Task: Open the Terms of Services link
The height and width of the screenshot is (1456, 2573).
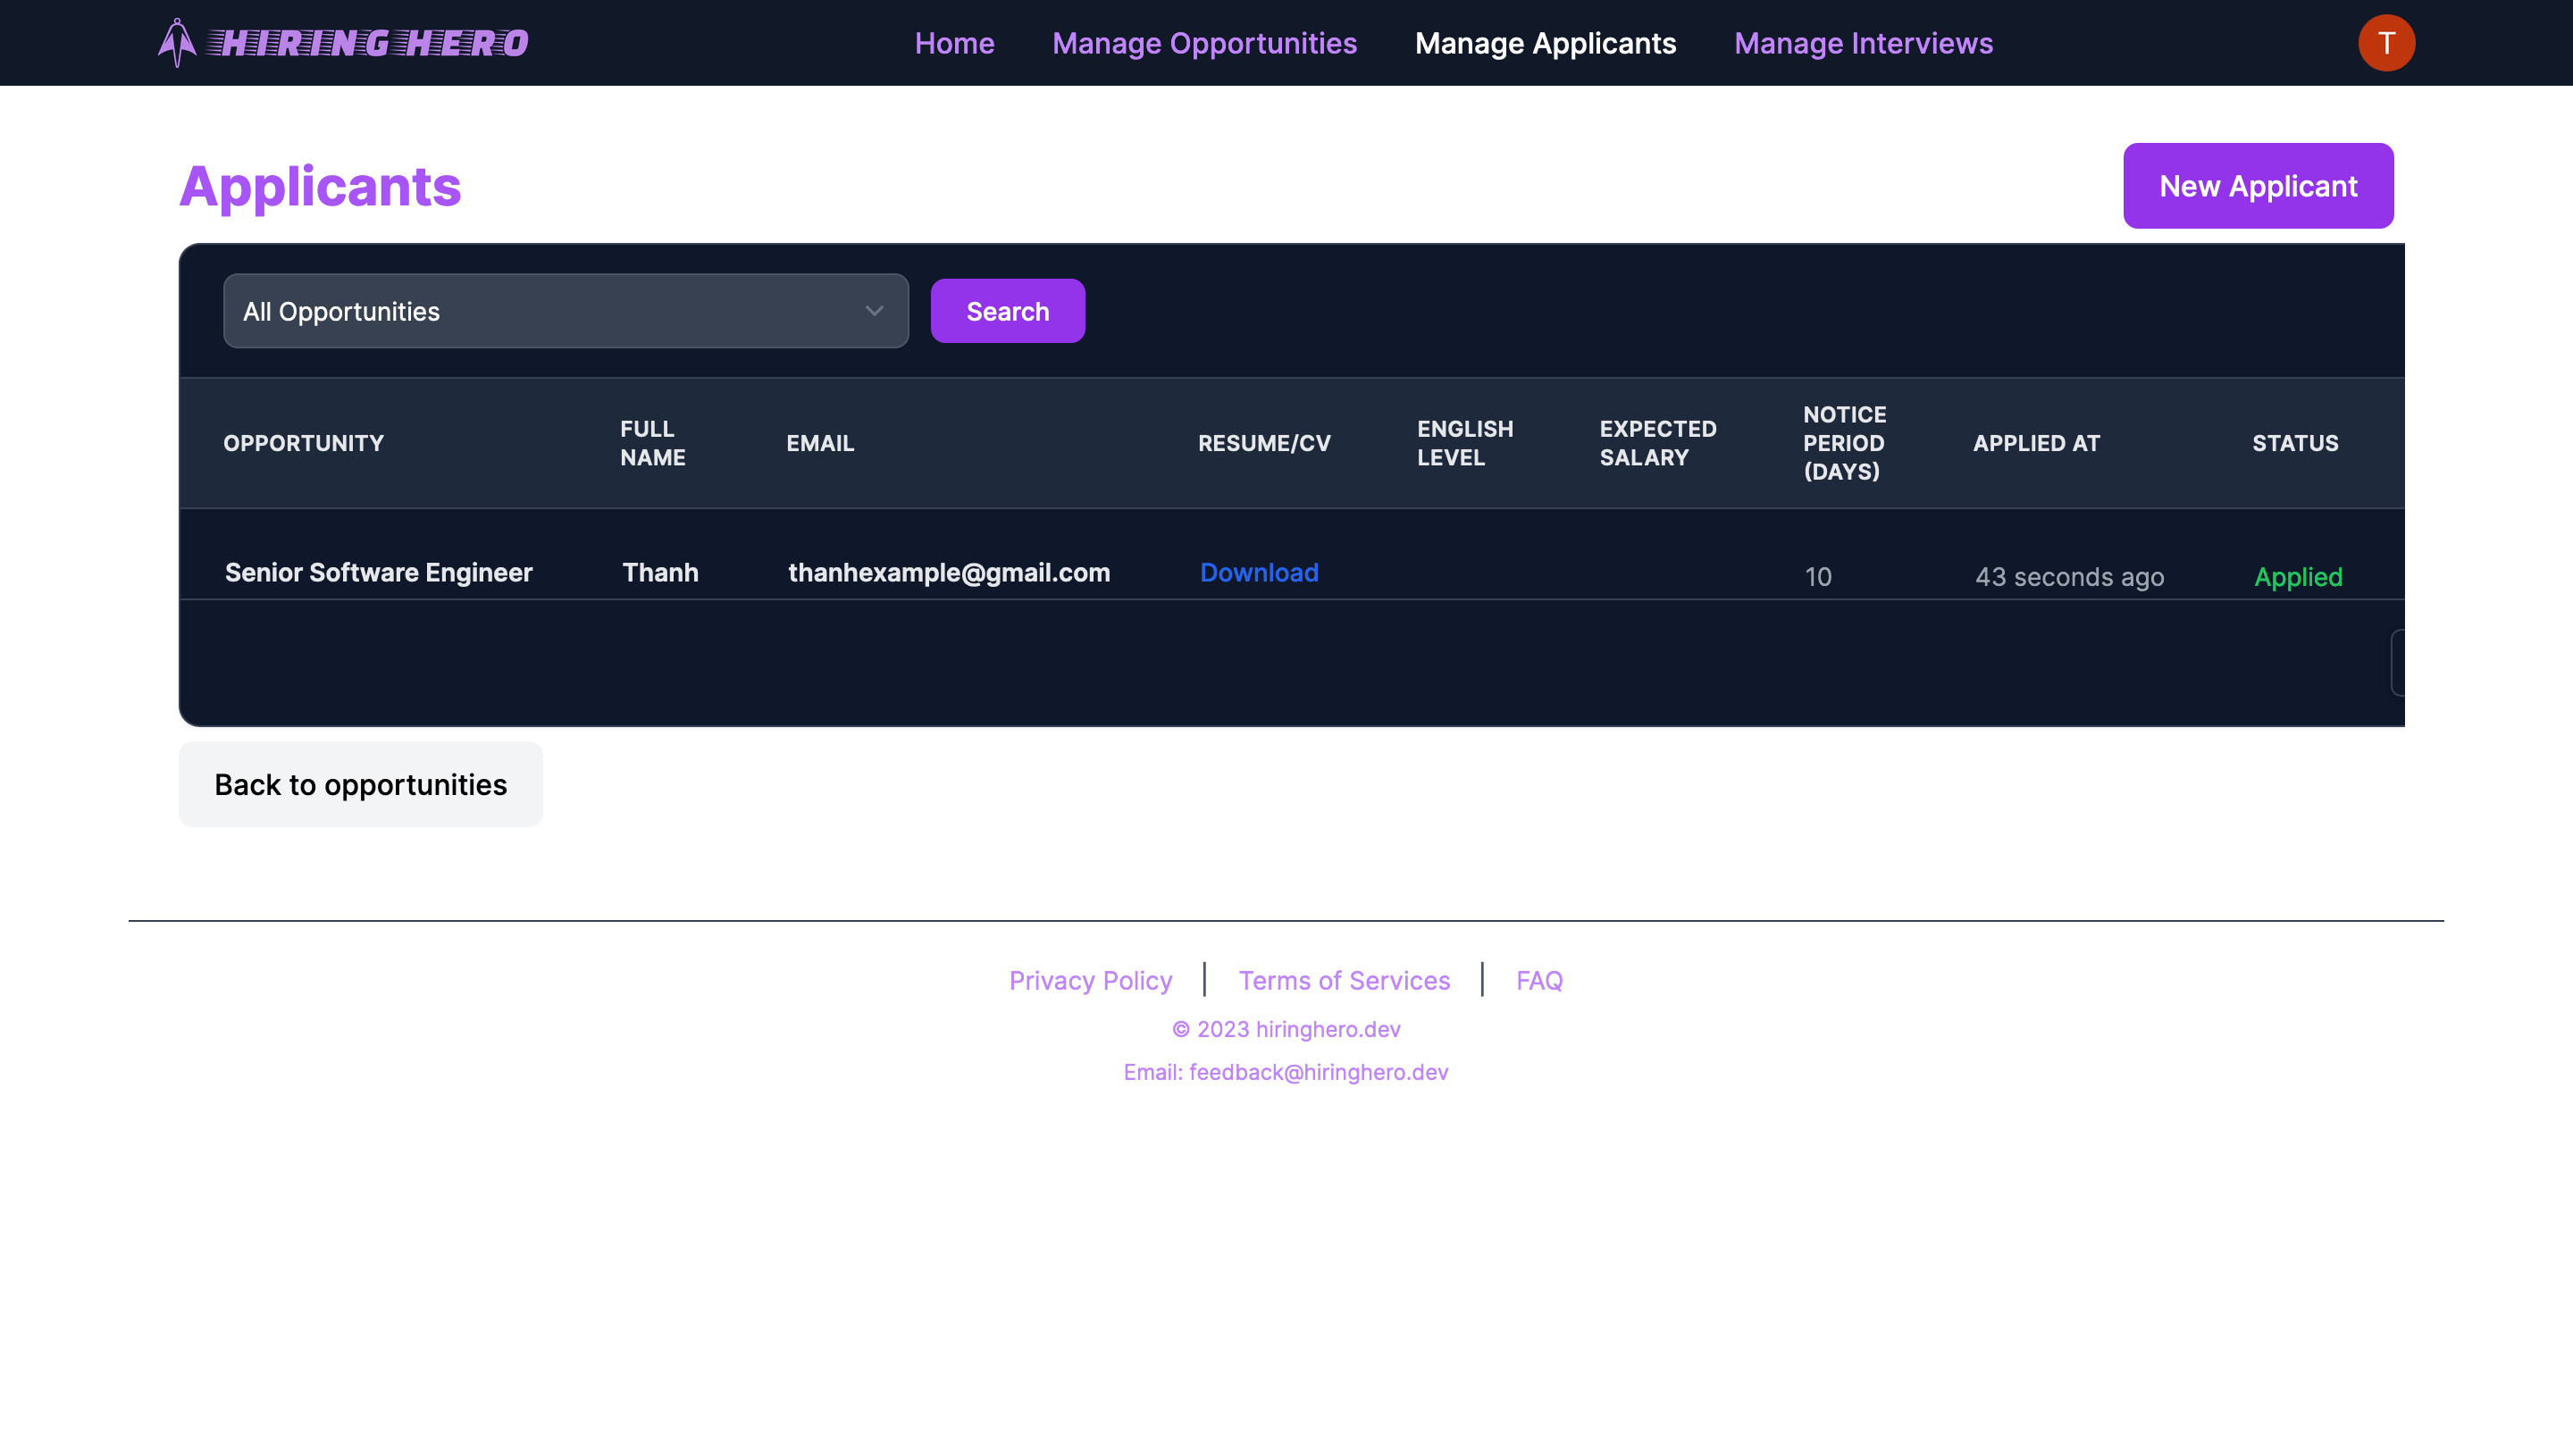Action: [1344, 980]
